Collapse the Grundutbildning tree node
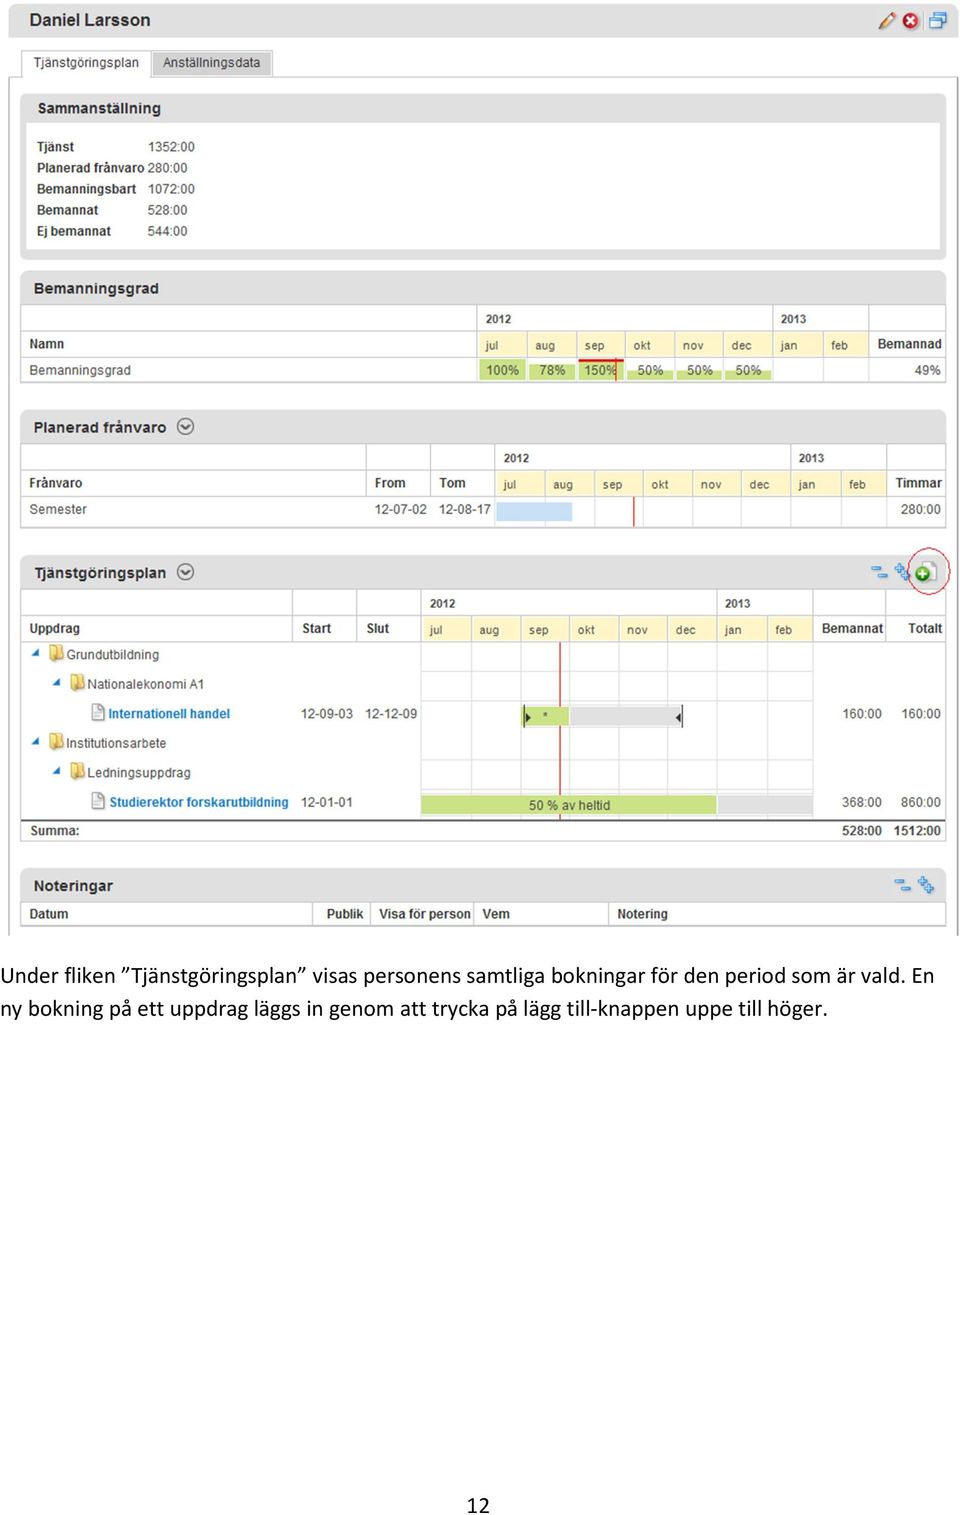The image size is (960, 1515). tap(36, 654)
